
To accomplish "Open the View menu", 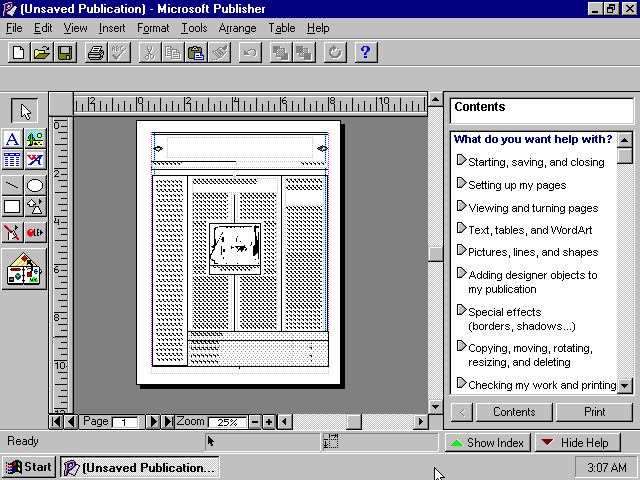I will (75, 28).
